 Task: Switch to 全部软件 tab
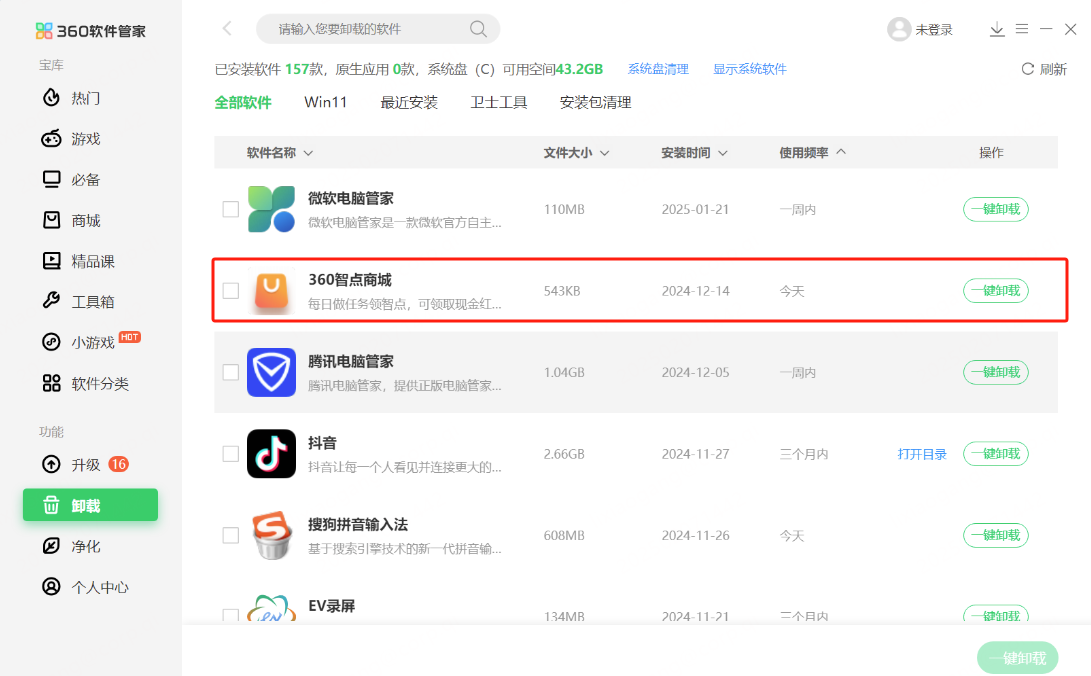243,102
